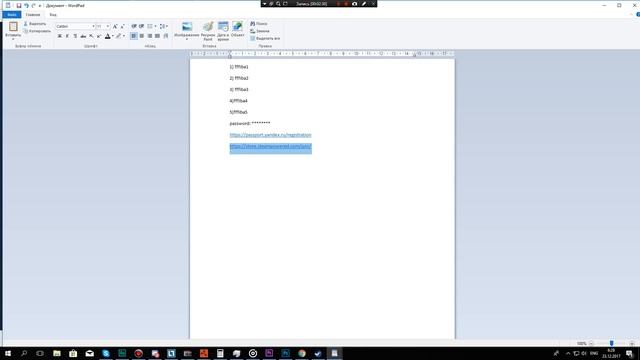Image resolution: width=640 pixels, height=360 pixels.
Task: Insert a Paint drawing
Action: click(x=208, y=31)
